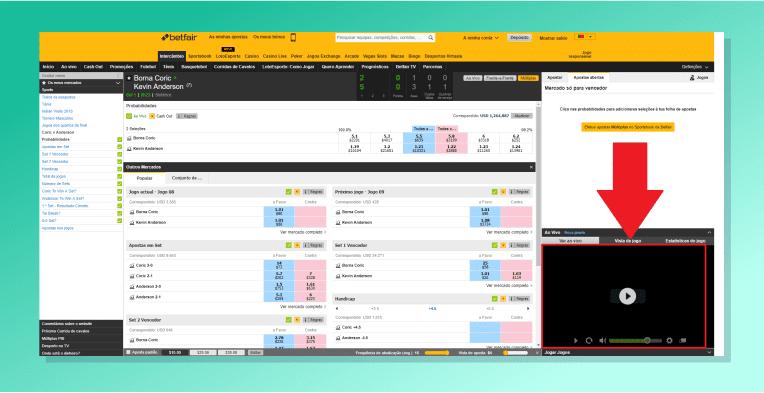This screenshot has height=393, width=764.
Task: Collapse the Ao Vivo video panel
Action: point(709,233)
